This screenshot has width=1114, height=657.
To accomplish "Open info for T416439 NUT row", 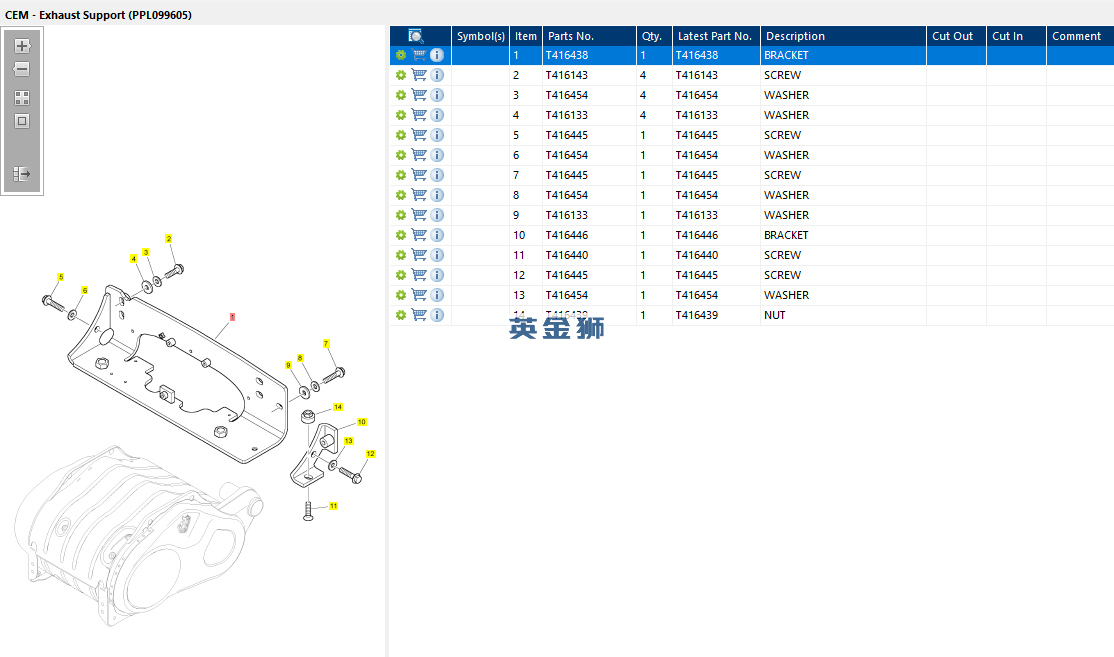I will click(x=437, y=315).
